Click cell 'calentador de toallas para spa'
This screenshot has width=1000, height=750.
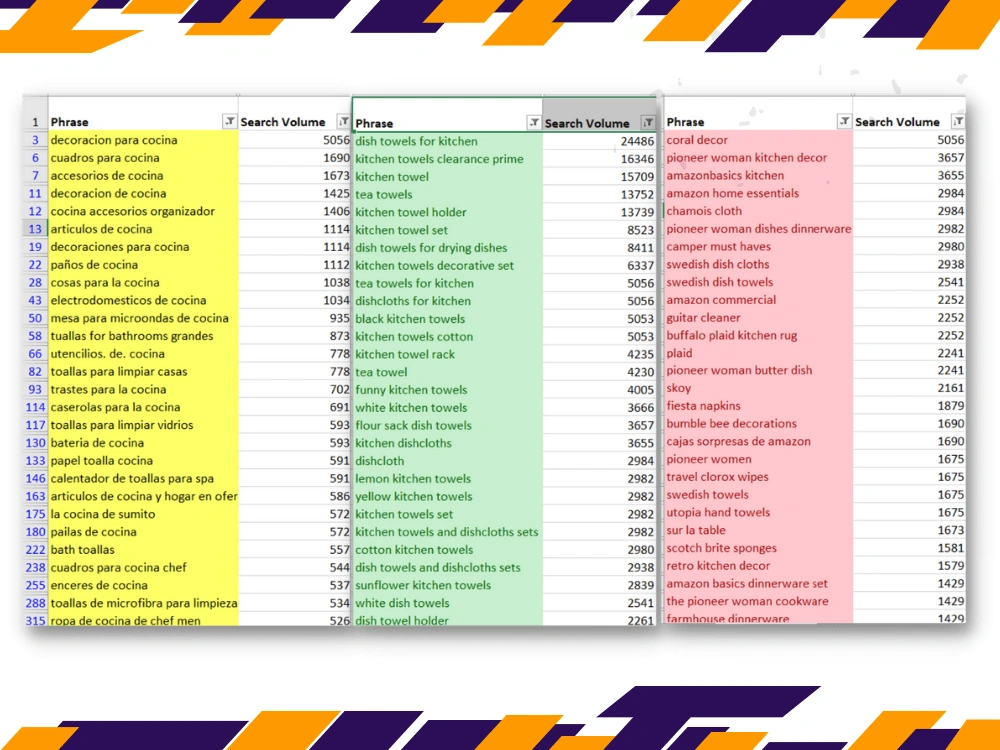coord(143,478)
